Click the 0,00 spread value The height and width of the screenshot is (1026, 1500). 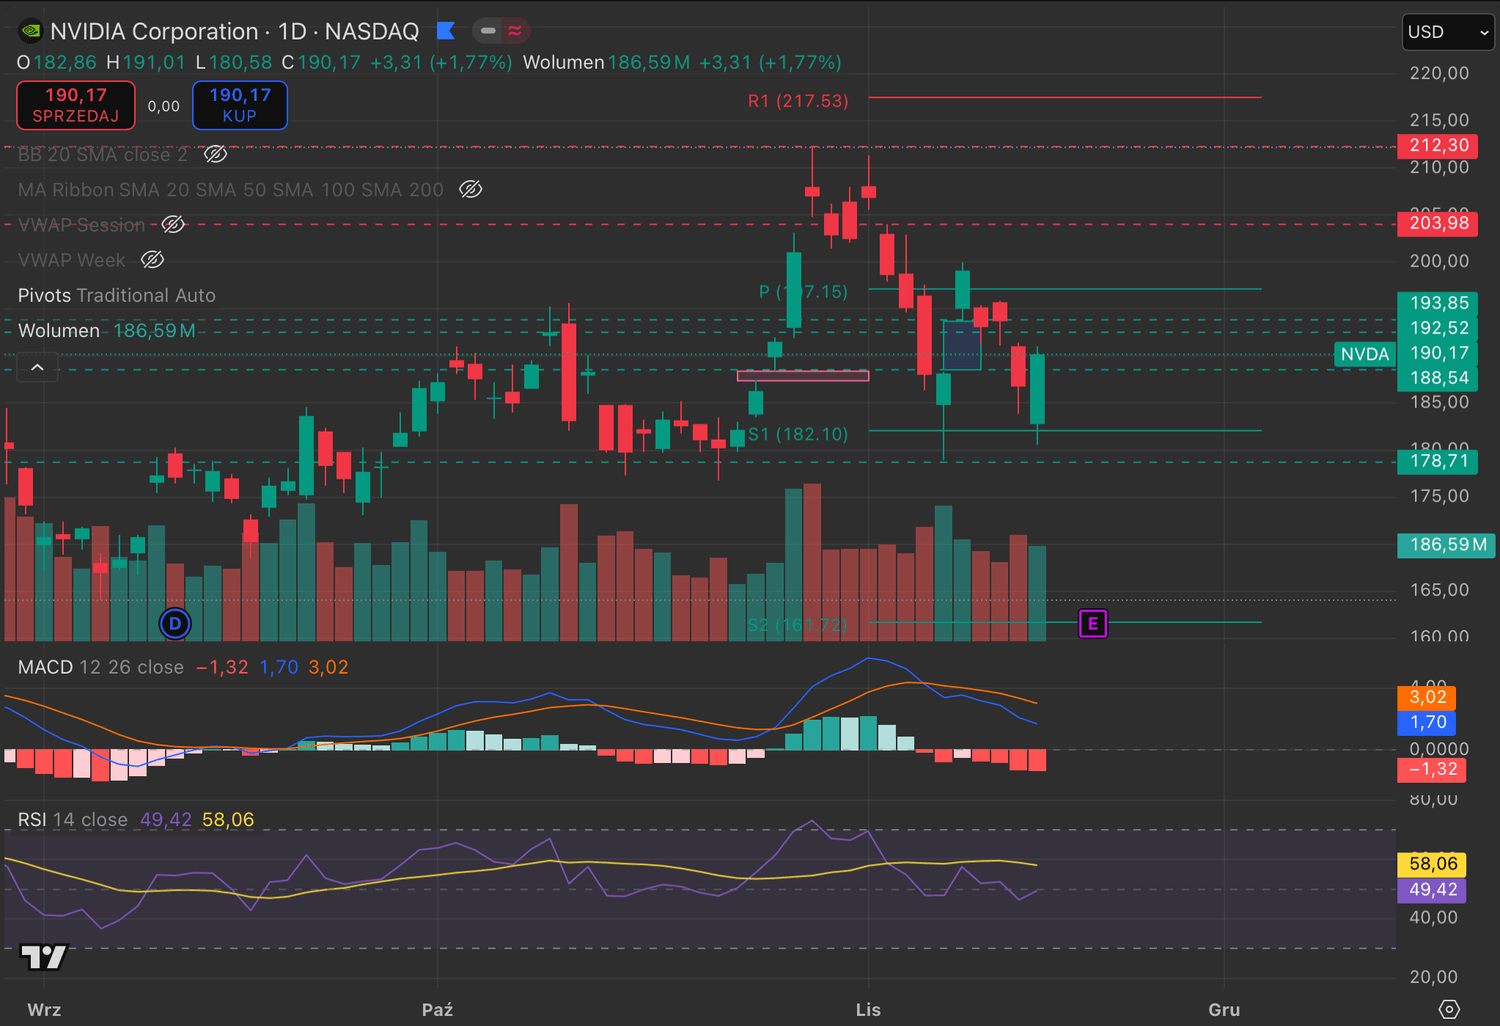[x=164, y=106]
